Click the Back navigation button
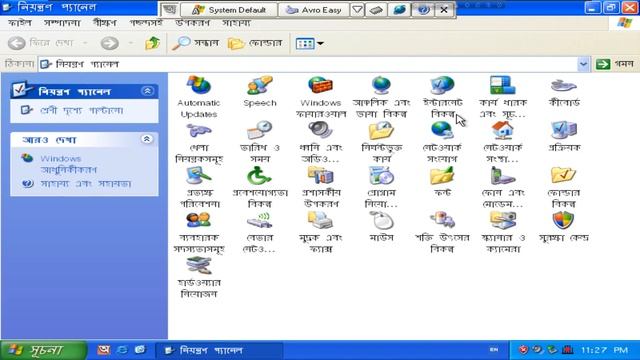This screenshot has height=360, width=640. tap(41, 43)
